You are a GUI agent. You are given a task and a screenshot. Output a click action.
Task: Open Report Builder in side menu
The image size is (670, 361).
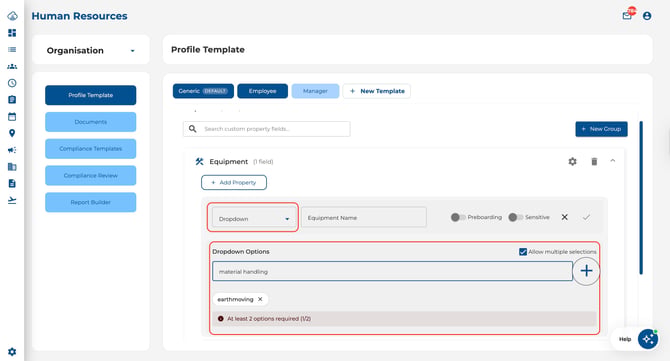(91, 202)
